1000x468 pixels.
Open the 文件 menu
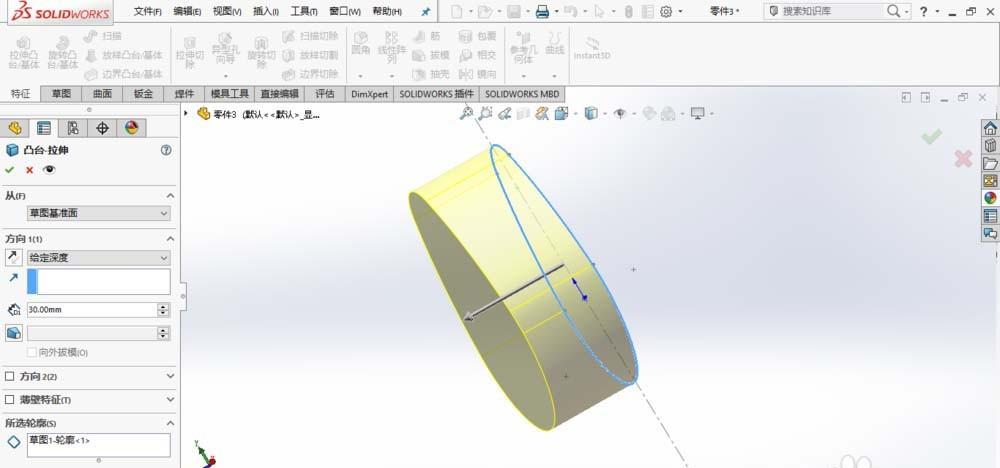tap(147, 11)
